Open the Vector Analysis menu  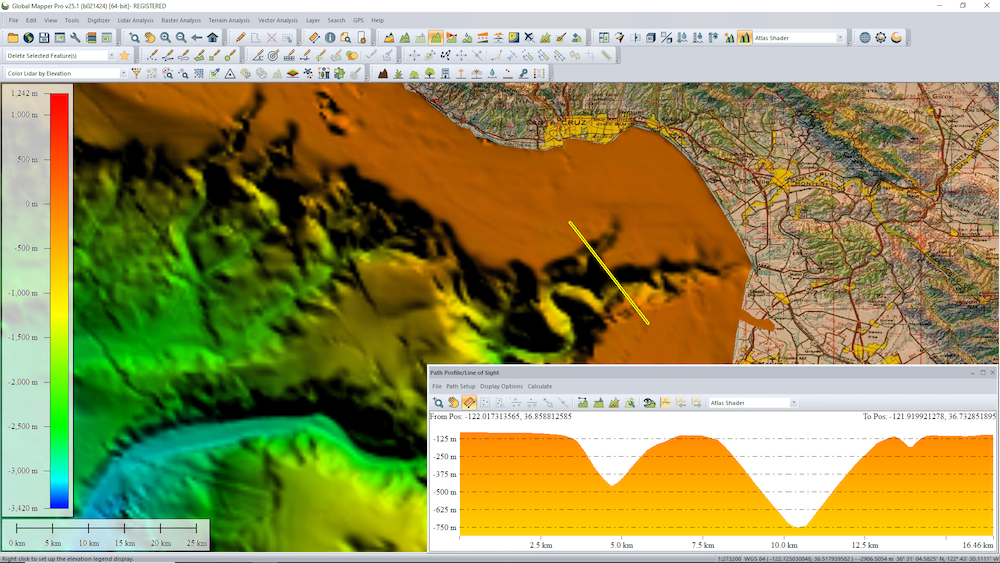pos(277,20)
